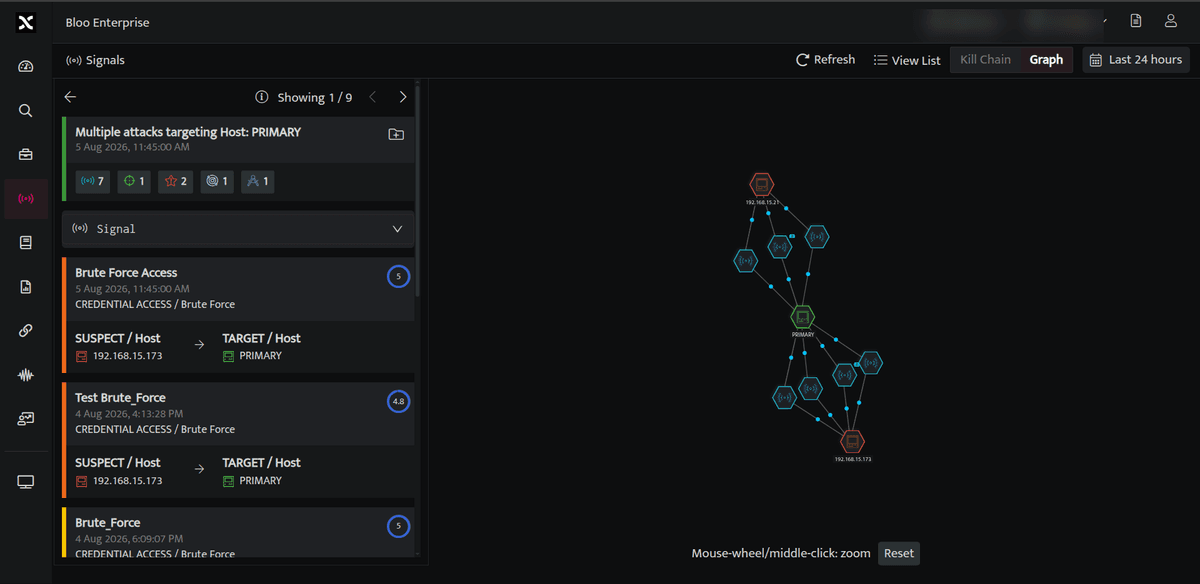Switch to Graph view

click(1046, 60)
